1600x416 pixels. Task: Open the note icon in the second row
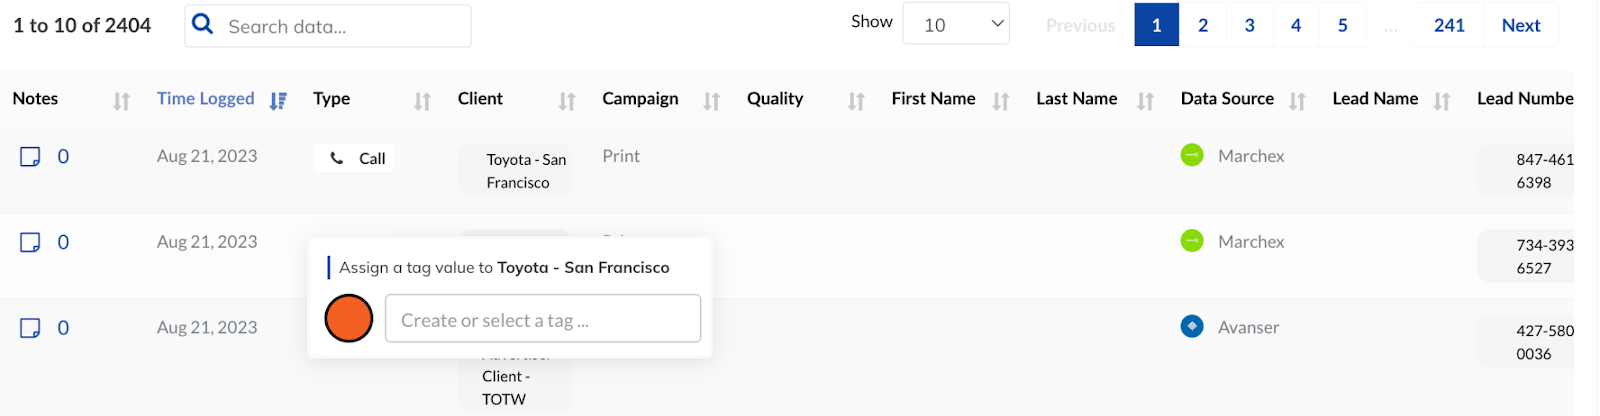31,243
